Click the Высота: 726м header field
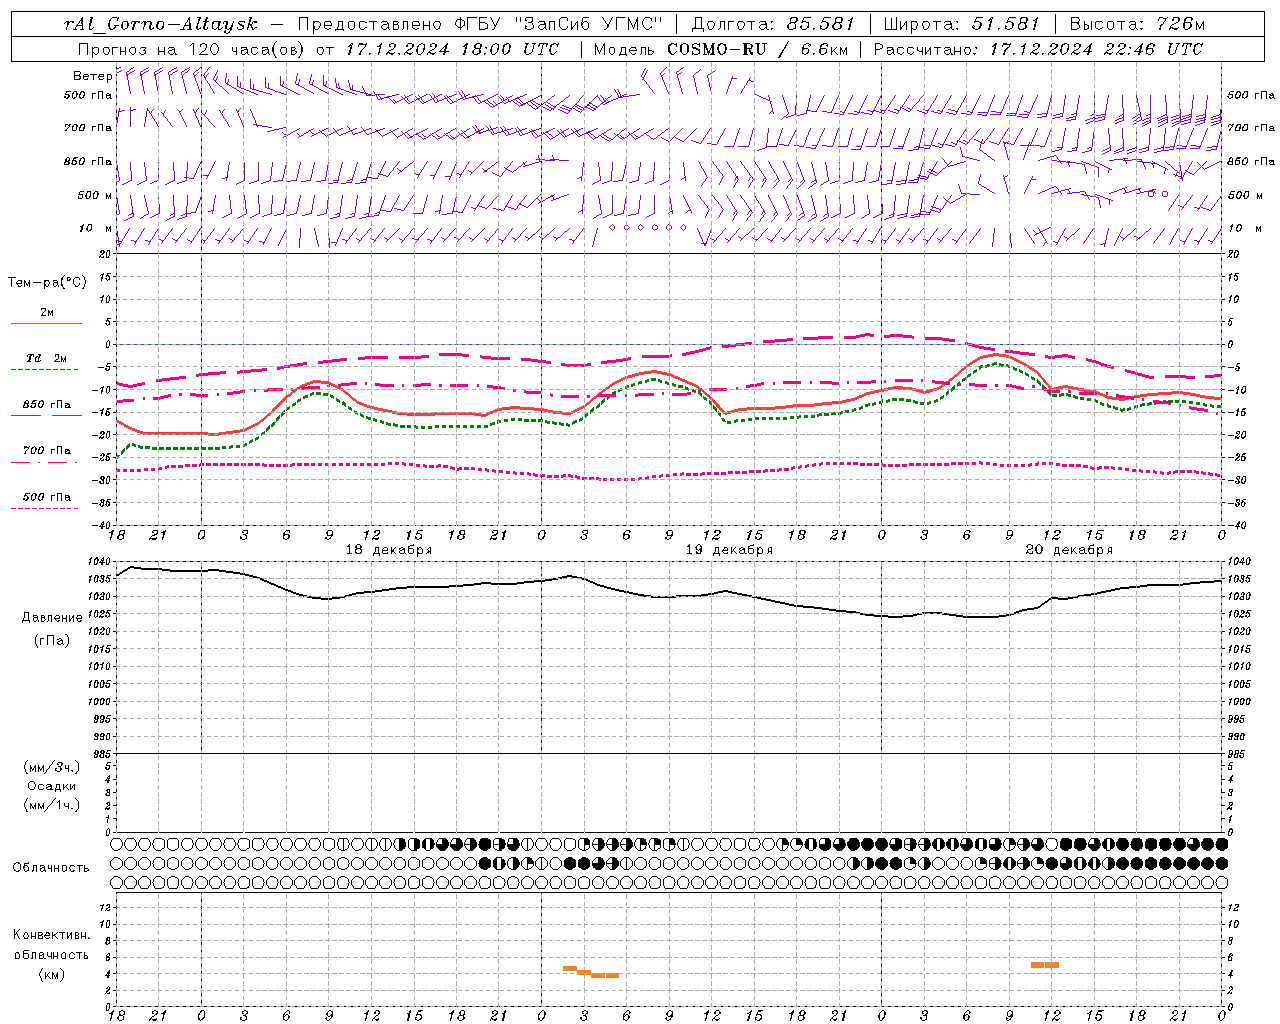The width and height of the screenshot is (1280, 1024). tap(1137, 24)
